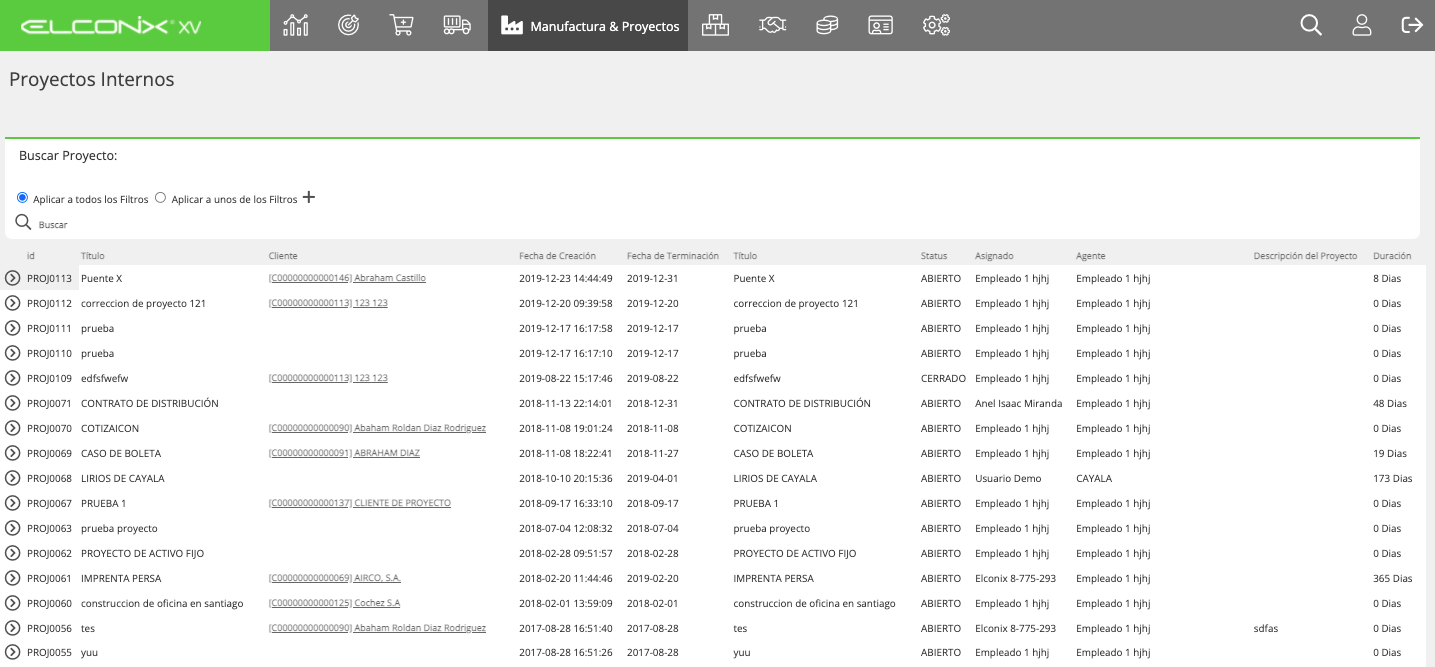
Task: Open the delivery truck module icon
Action: (x=457, y=25)
